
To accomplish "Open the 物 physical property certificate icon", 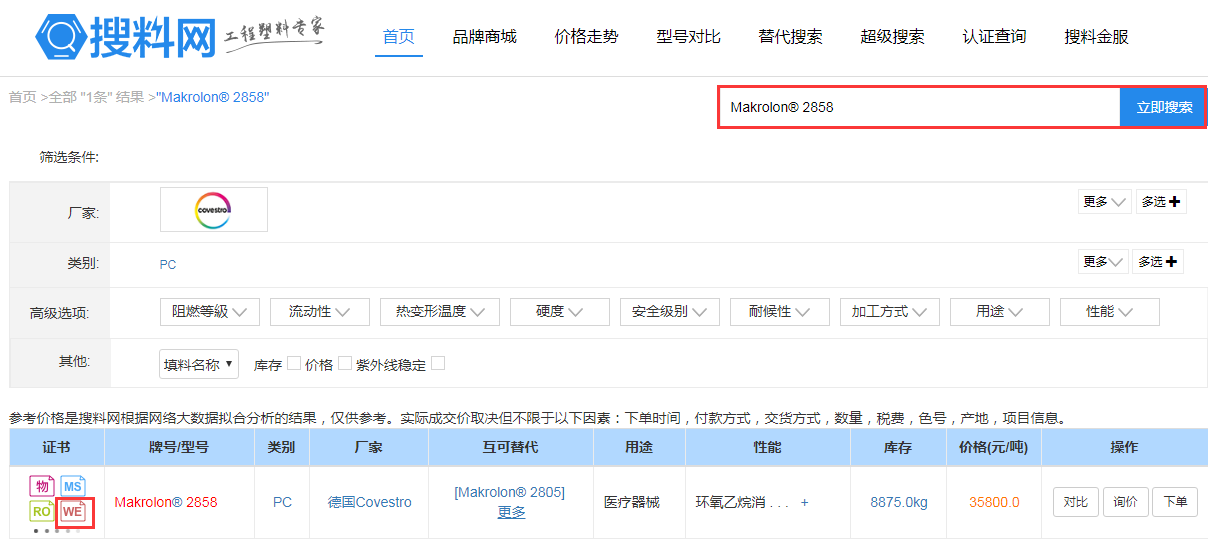I will (x=41, y=487).
